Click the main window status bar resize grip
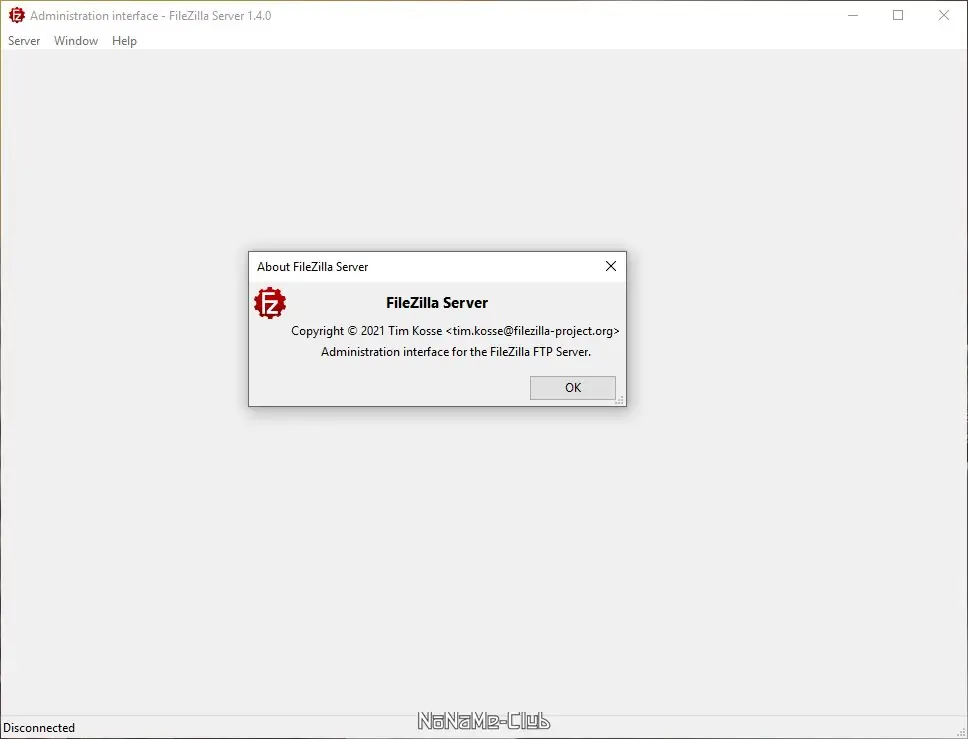The width and height of the screenshot is (968, 739). pos(960,732)
